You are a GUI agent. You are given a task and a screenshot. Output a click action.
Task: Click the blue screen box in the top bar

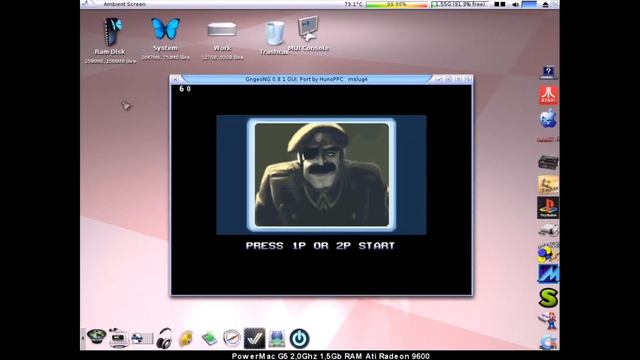[529, 4]
